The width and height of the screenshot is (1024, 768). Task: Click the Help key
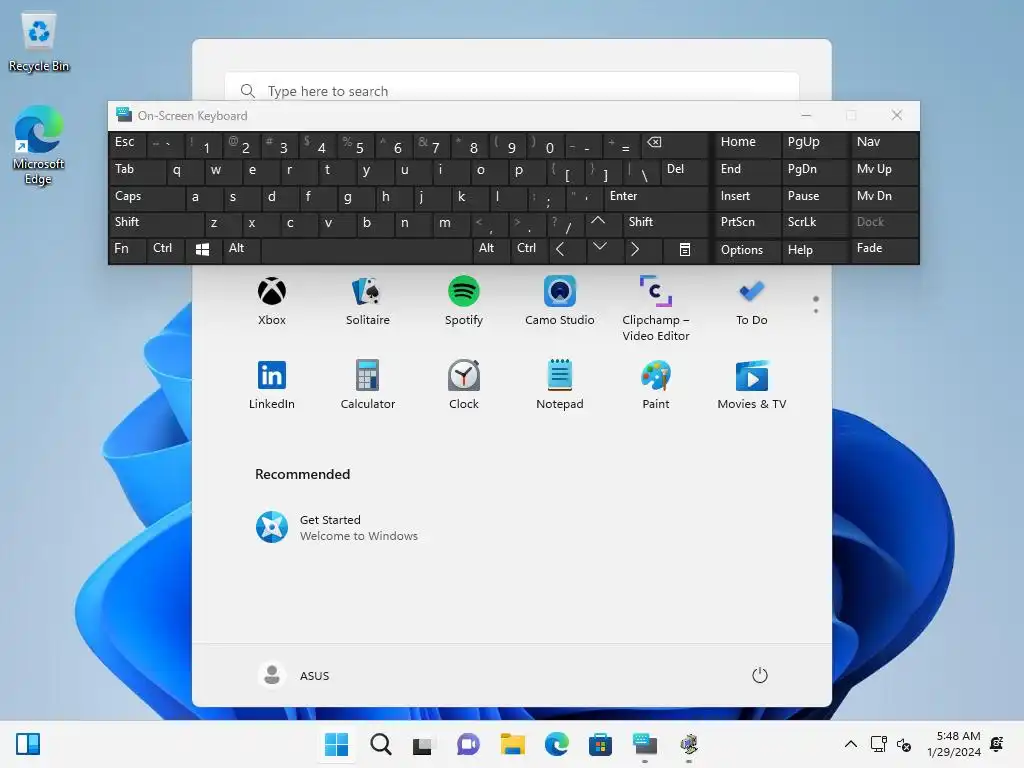coord(814,250)
